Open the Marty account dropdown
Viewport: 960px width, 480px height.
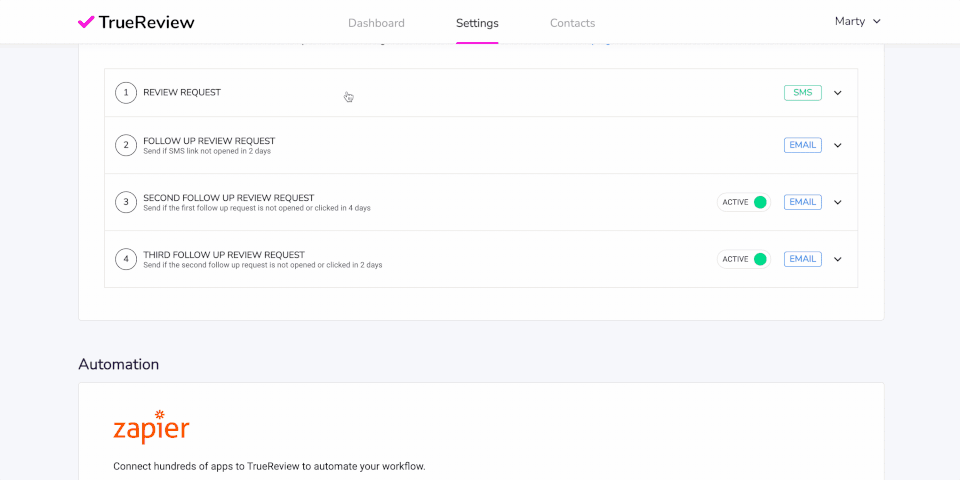click(858, 21)
